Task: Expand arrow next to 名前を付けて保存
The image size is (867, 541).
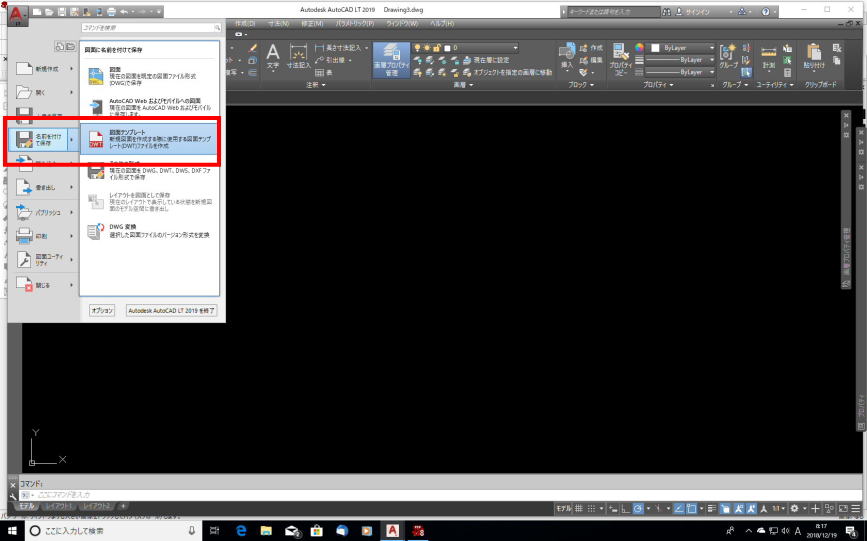Action: (x=72, y=139)
